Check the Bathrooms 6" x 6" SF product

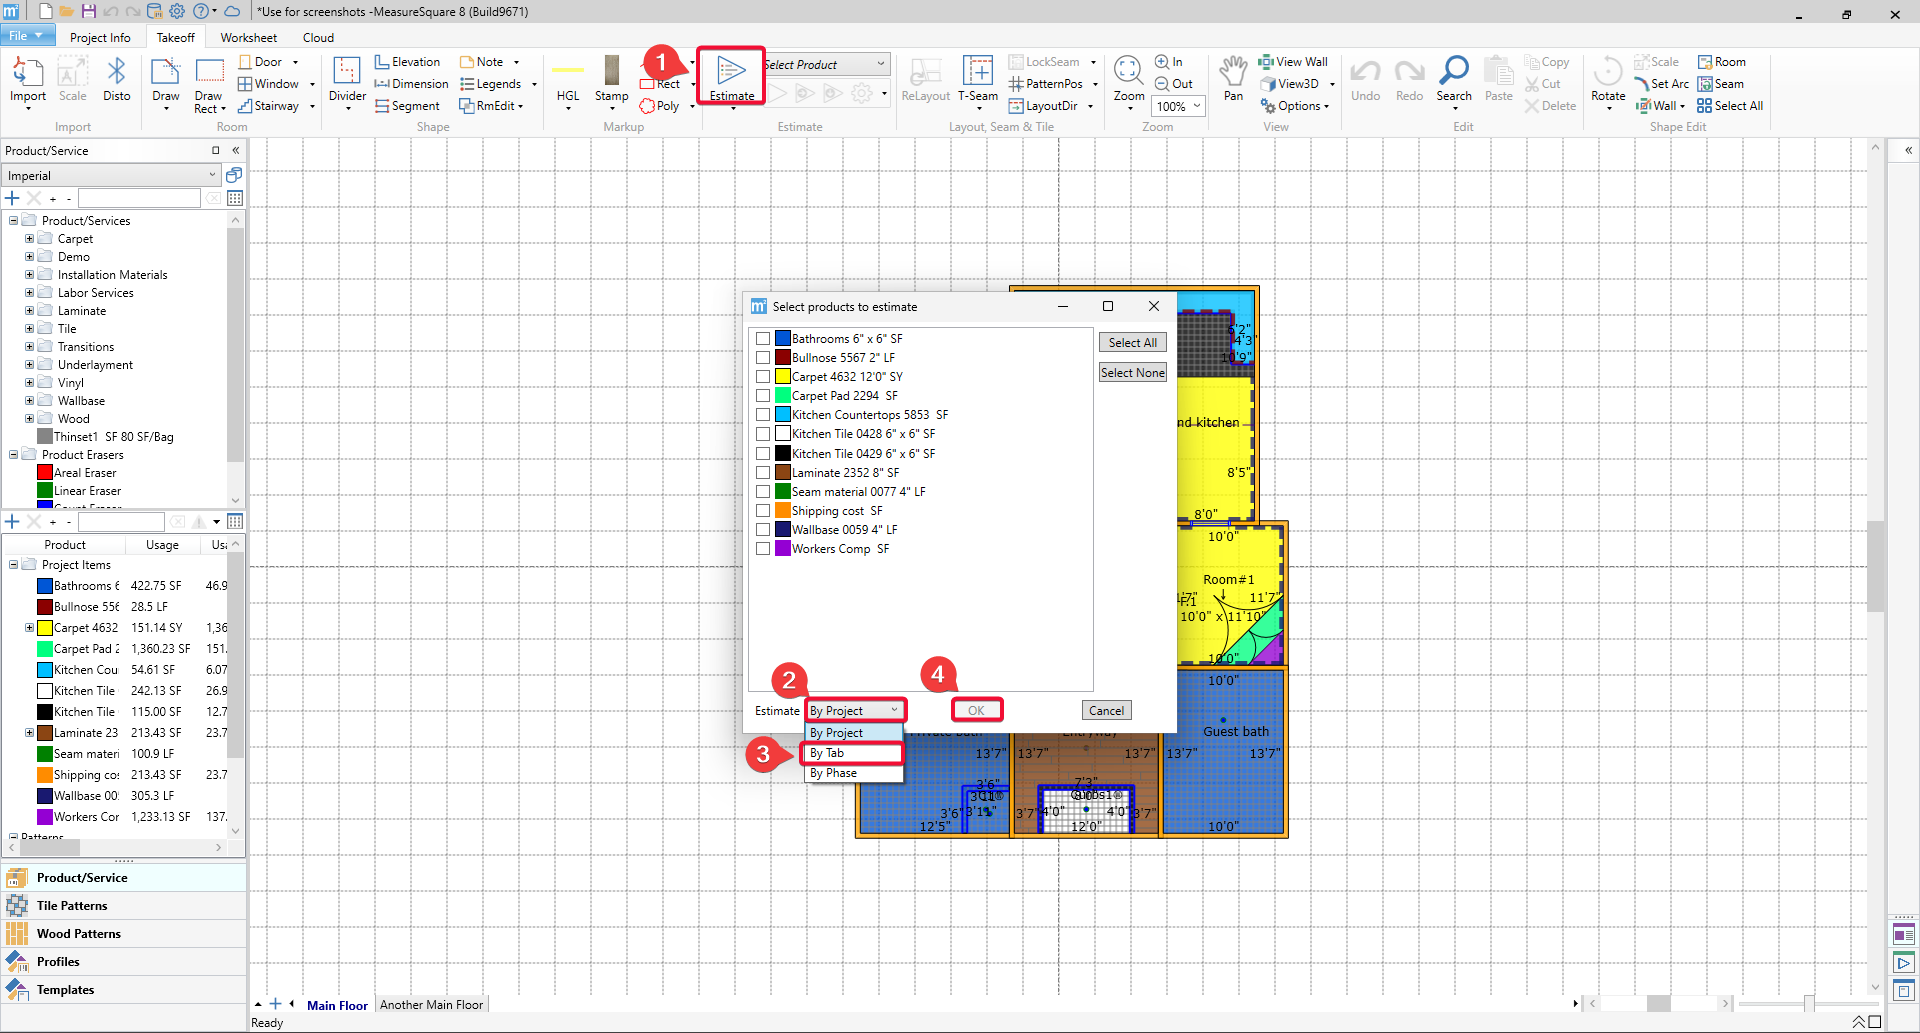[763, 339]
